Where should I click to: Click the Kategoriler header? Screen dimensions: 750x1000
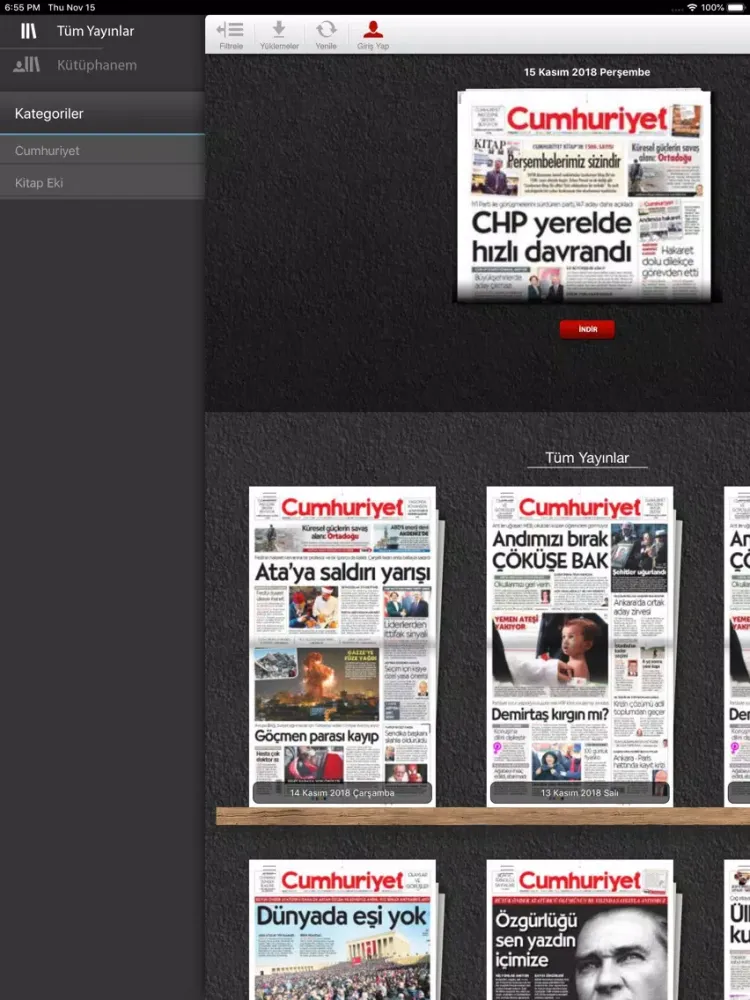pos(102,114)
